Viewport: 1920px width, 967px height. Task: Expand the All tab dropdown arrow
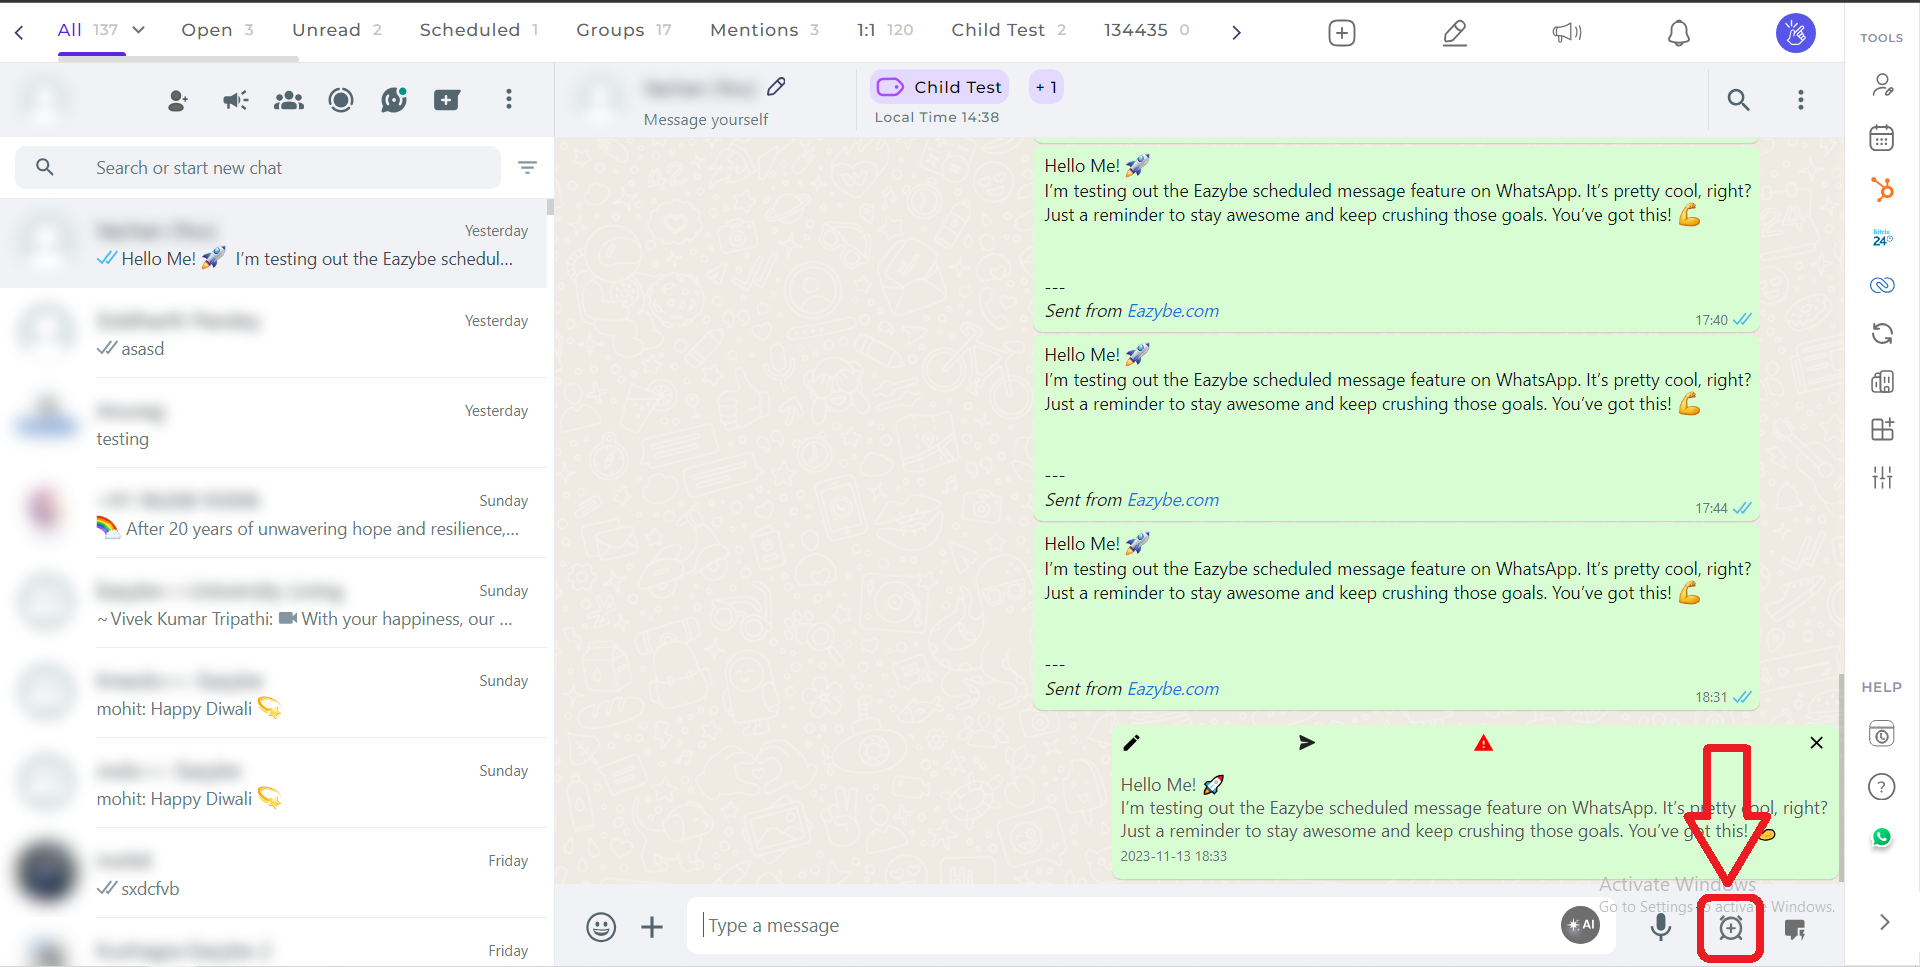(139, 30)
